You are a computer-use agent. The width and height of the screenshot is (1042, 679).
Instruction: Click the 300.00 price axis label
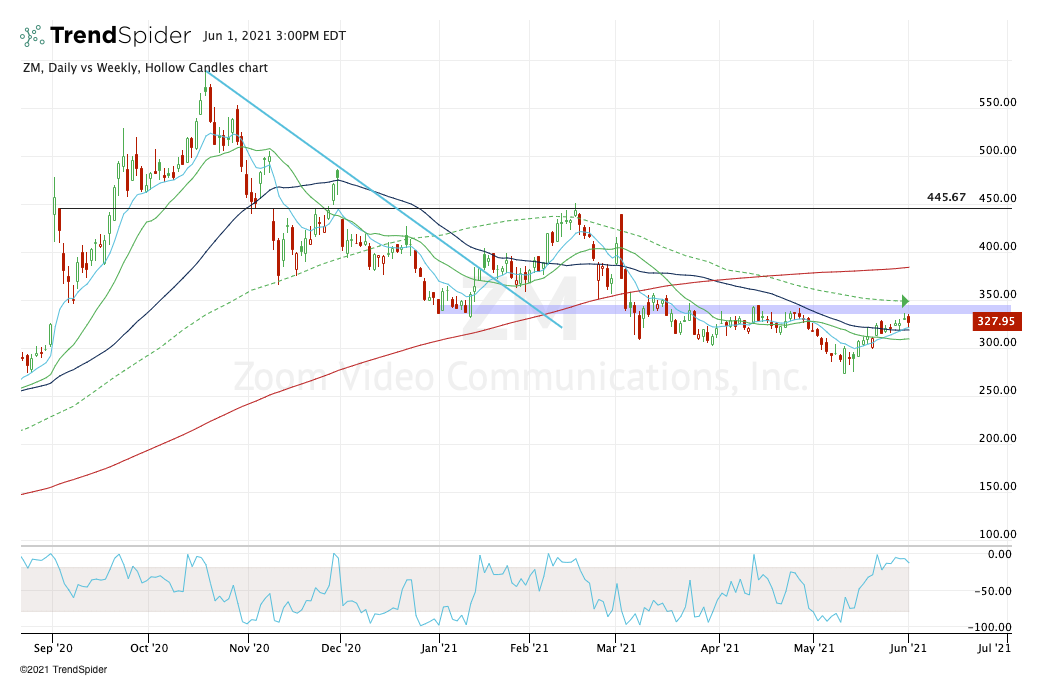click(x=997, y=342)
